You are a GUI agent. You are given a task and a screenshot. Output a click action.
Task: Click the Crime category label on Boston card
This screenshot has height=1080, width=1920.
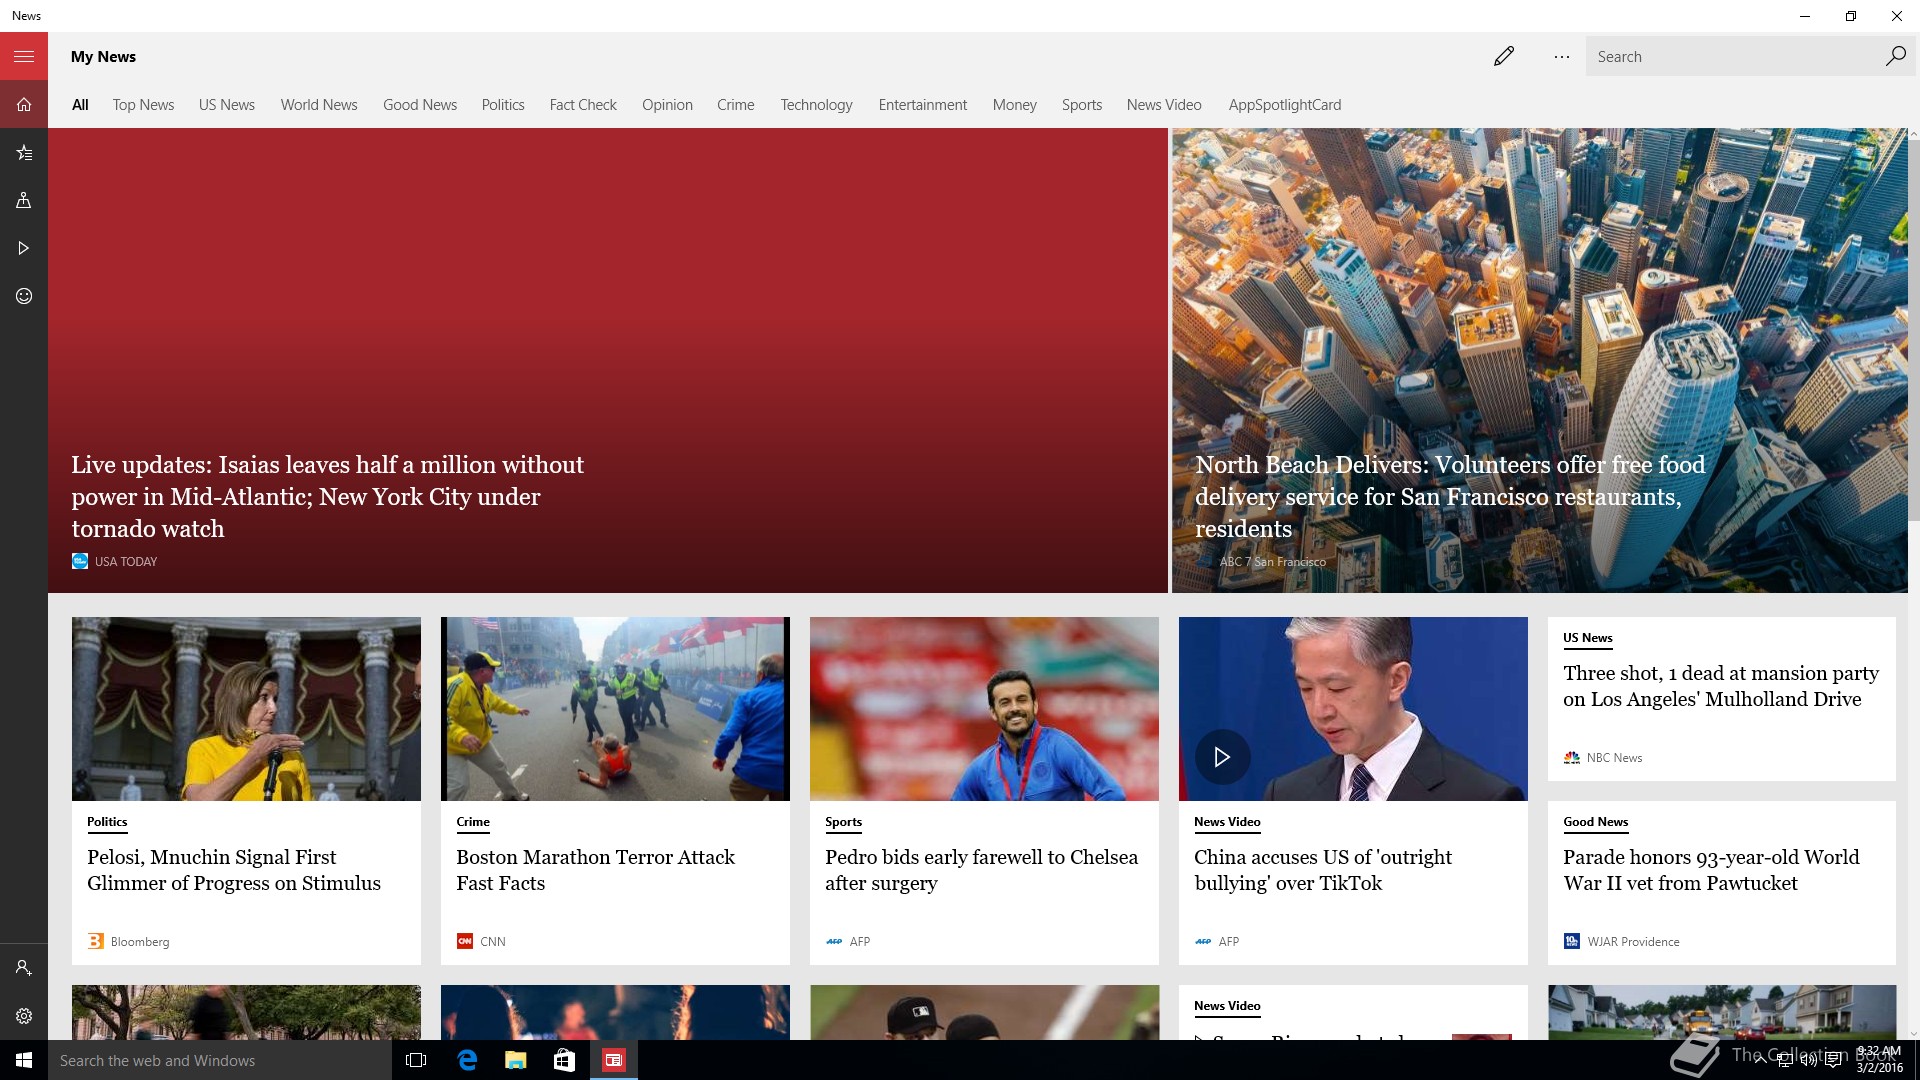473,822
